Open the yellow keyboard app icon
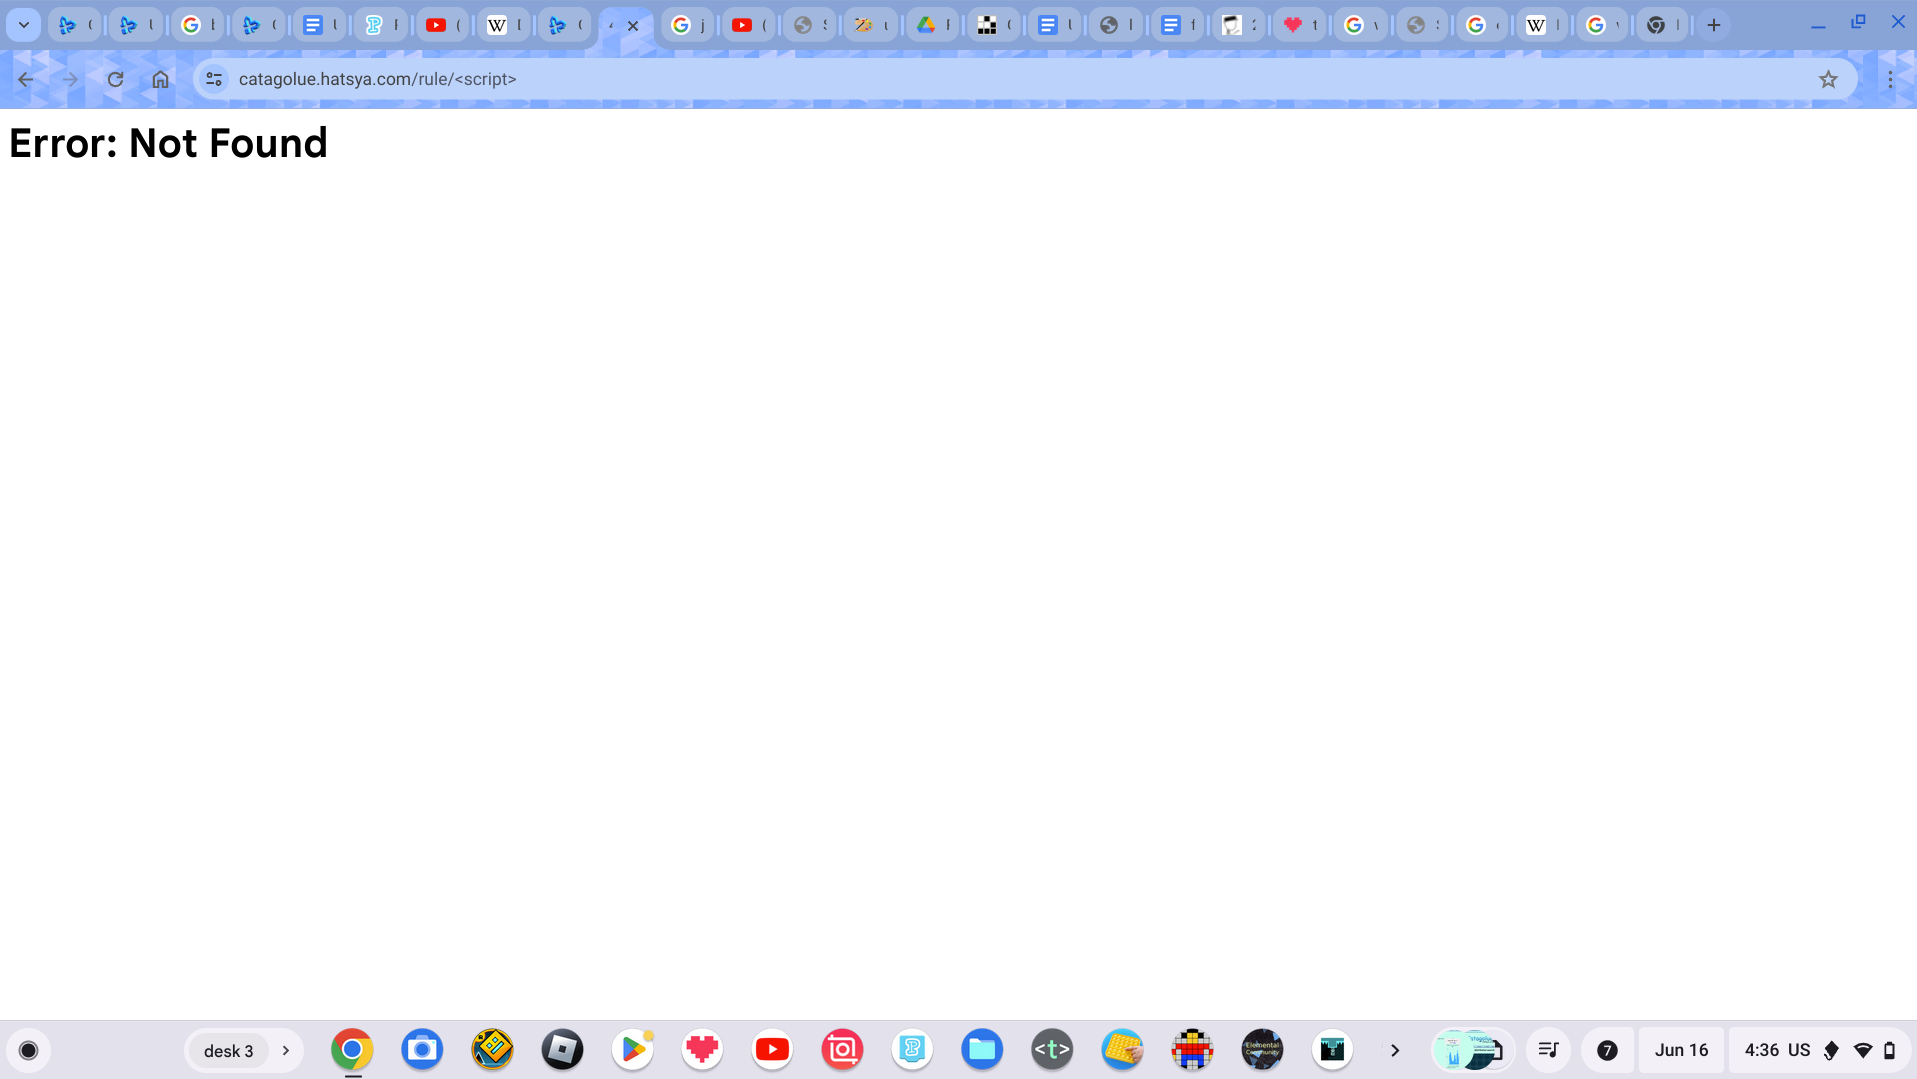This screenshot has height=1079, width=1917. [1122, 1050]
